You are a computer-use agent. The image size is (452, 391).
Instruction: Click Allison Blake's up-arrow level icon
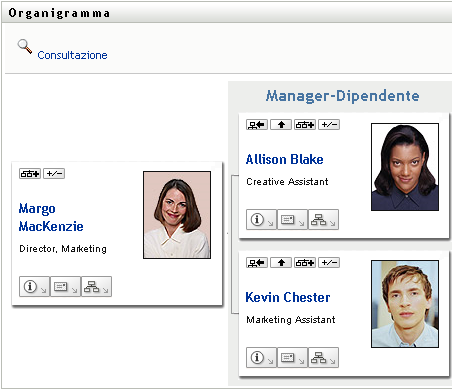[281, 125]
